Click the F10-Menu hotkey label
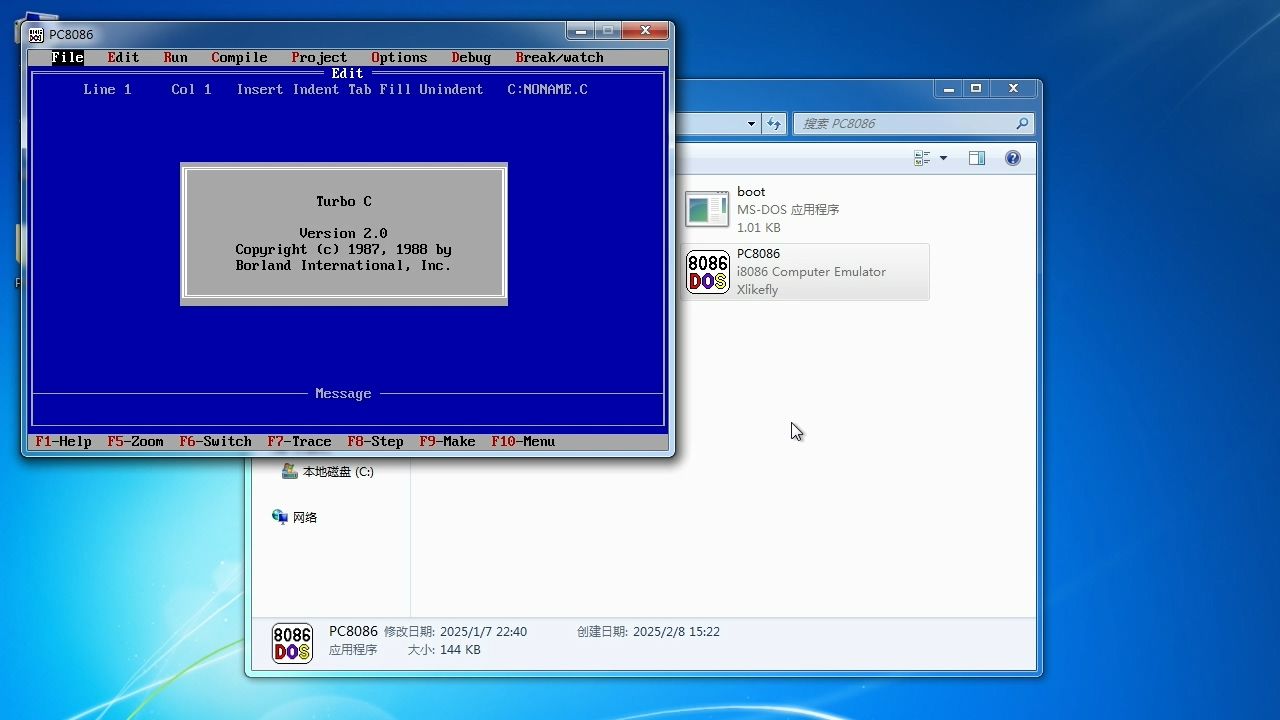Screen dimensions: 1280x720 [x=524, y=442]
